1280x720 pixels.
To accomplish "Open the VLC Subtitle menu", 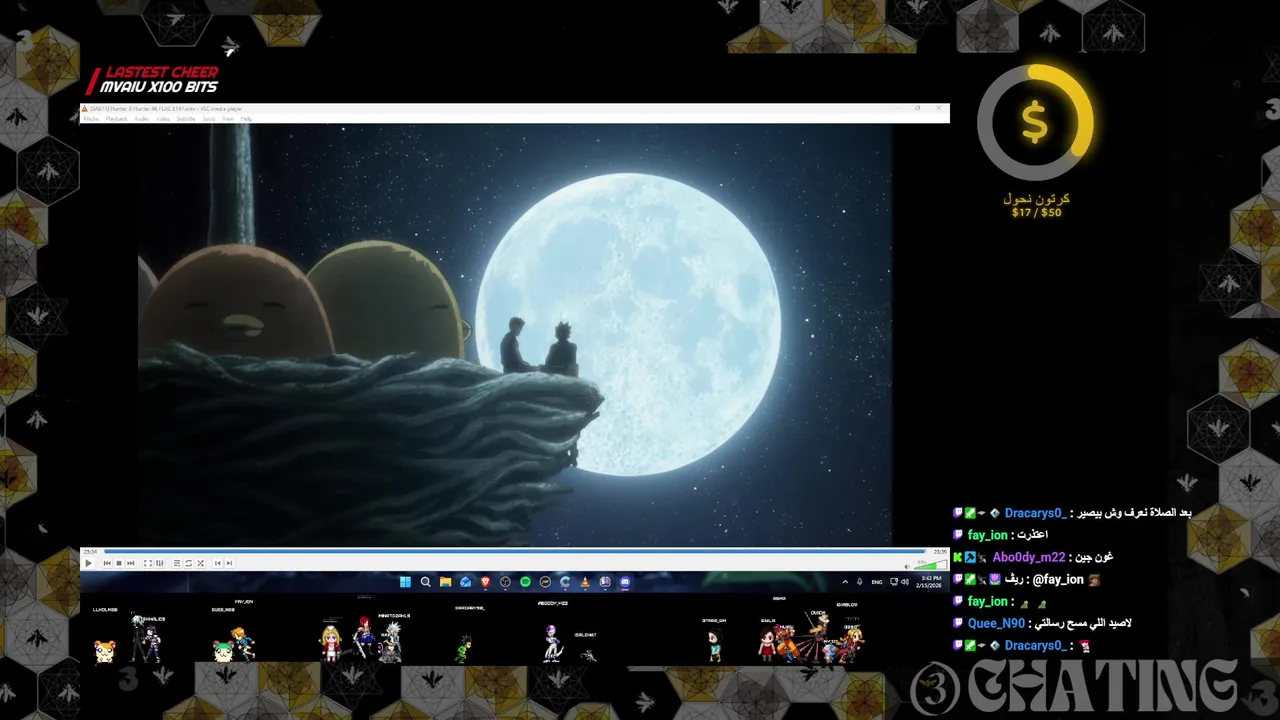I will [x=186, y=119].
